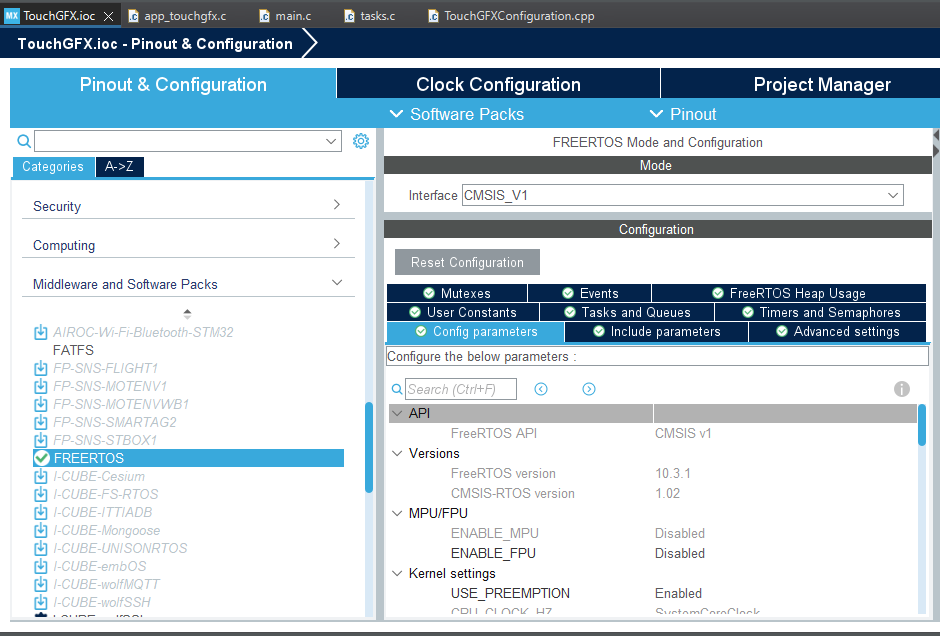940x636 pixels.
Task: Select the Config parameters tab
Action: [475, 331]
